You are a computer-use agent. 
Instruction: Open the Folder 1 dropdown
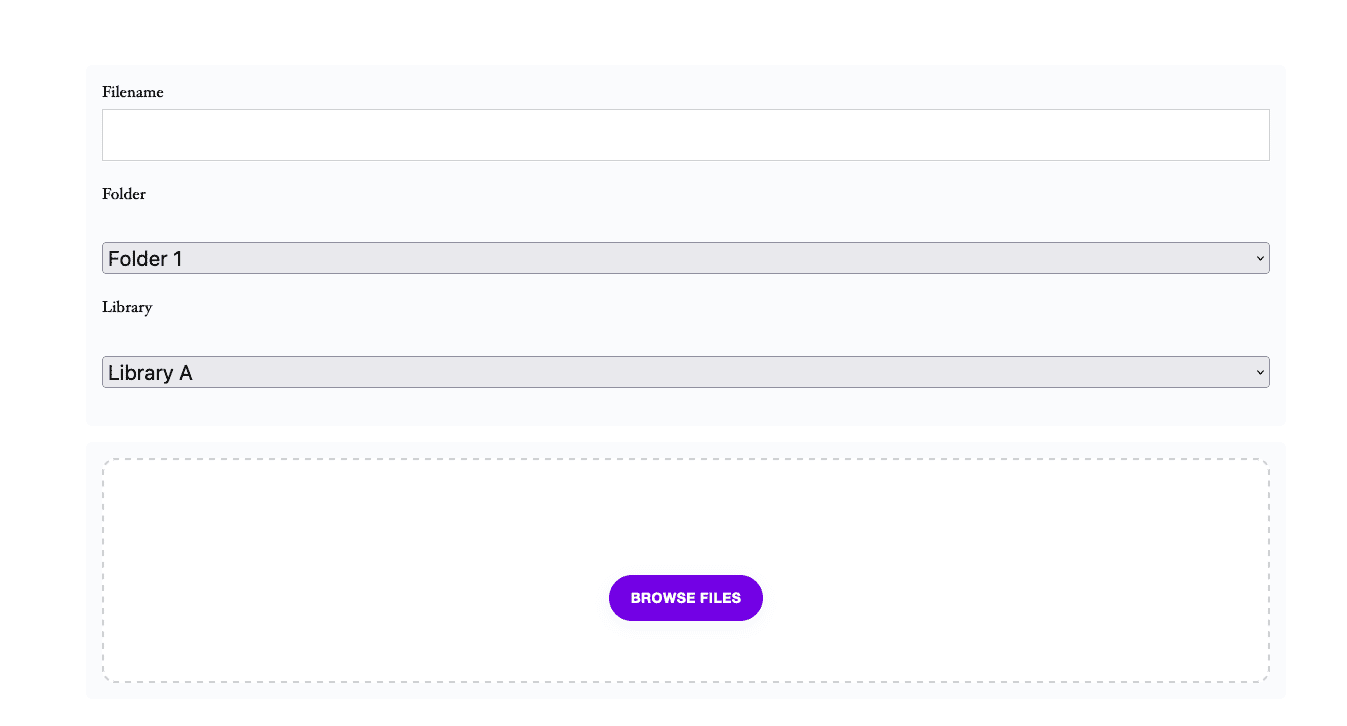pyautogui.click(x=685, y=258)
